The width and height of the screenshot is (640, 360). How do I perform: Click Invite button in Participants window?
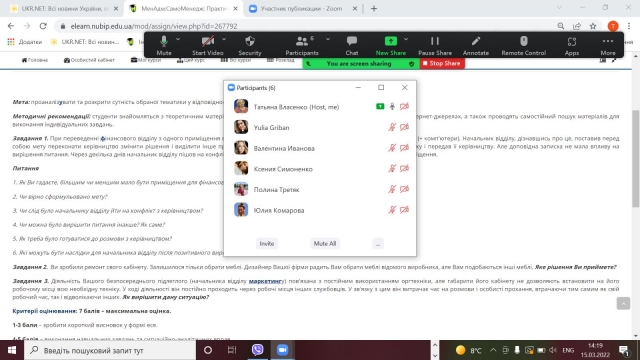[267, 244]
